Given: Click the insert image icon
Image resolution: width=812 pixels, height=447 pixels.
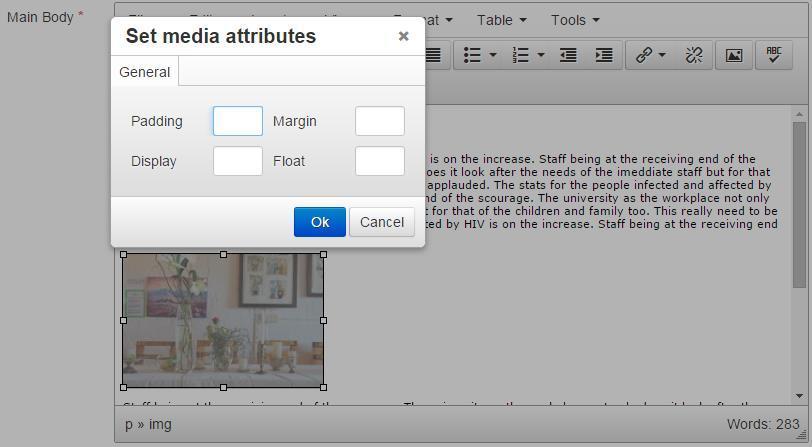Looking at the screenshot, I should pyautogui.click(x=734, y=55).
